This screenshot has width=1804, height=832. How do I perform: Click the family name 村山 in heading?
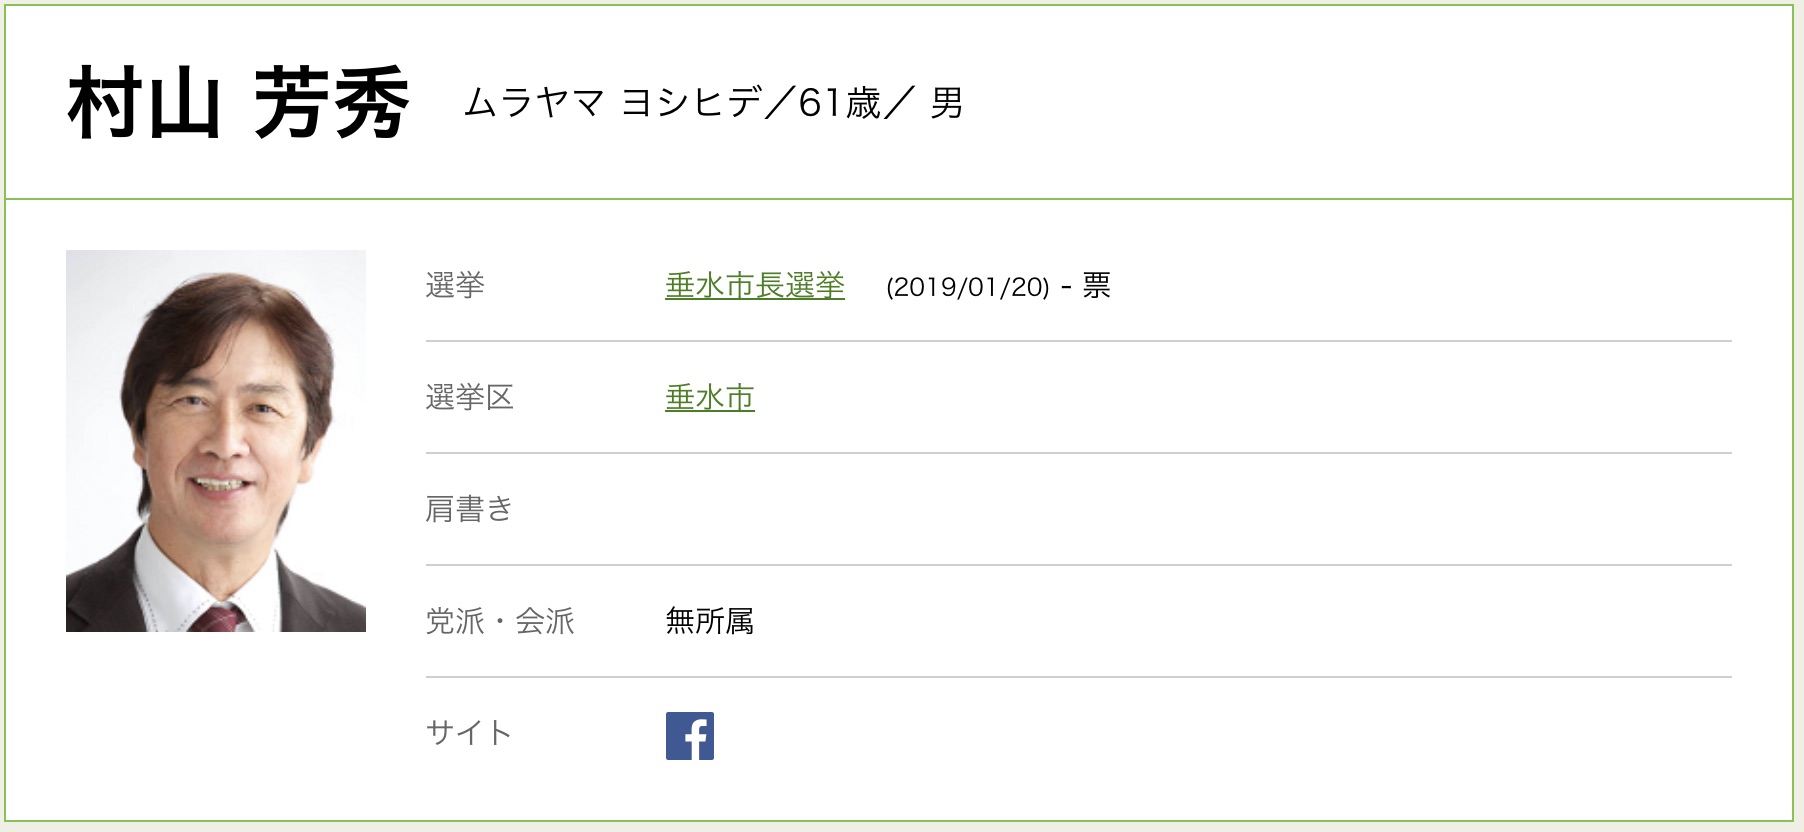[144, 103]
